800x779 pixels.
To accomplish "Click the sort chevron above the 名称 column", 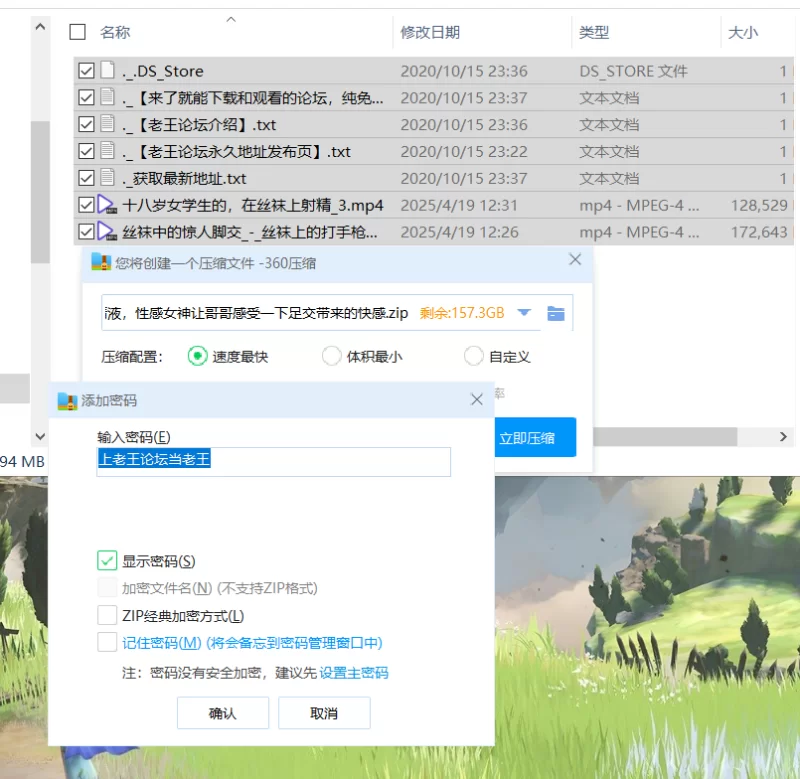I will coord(231,19).
